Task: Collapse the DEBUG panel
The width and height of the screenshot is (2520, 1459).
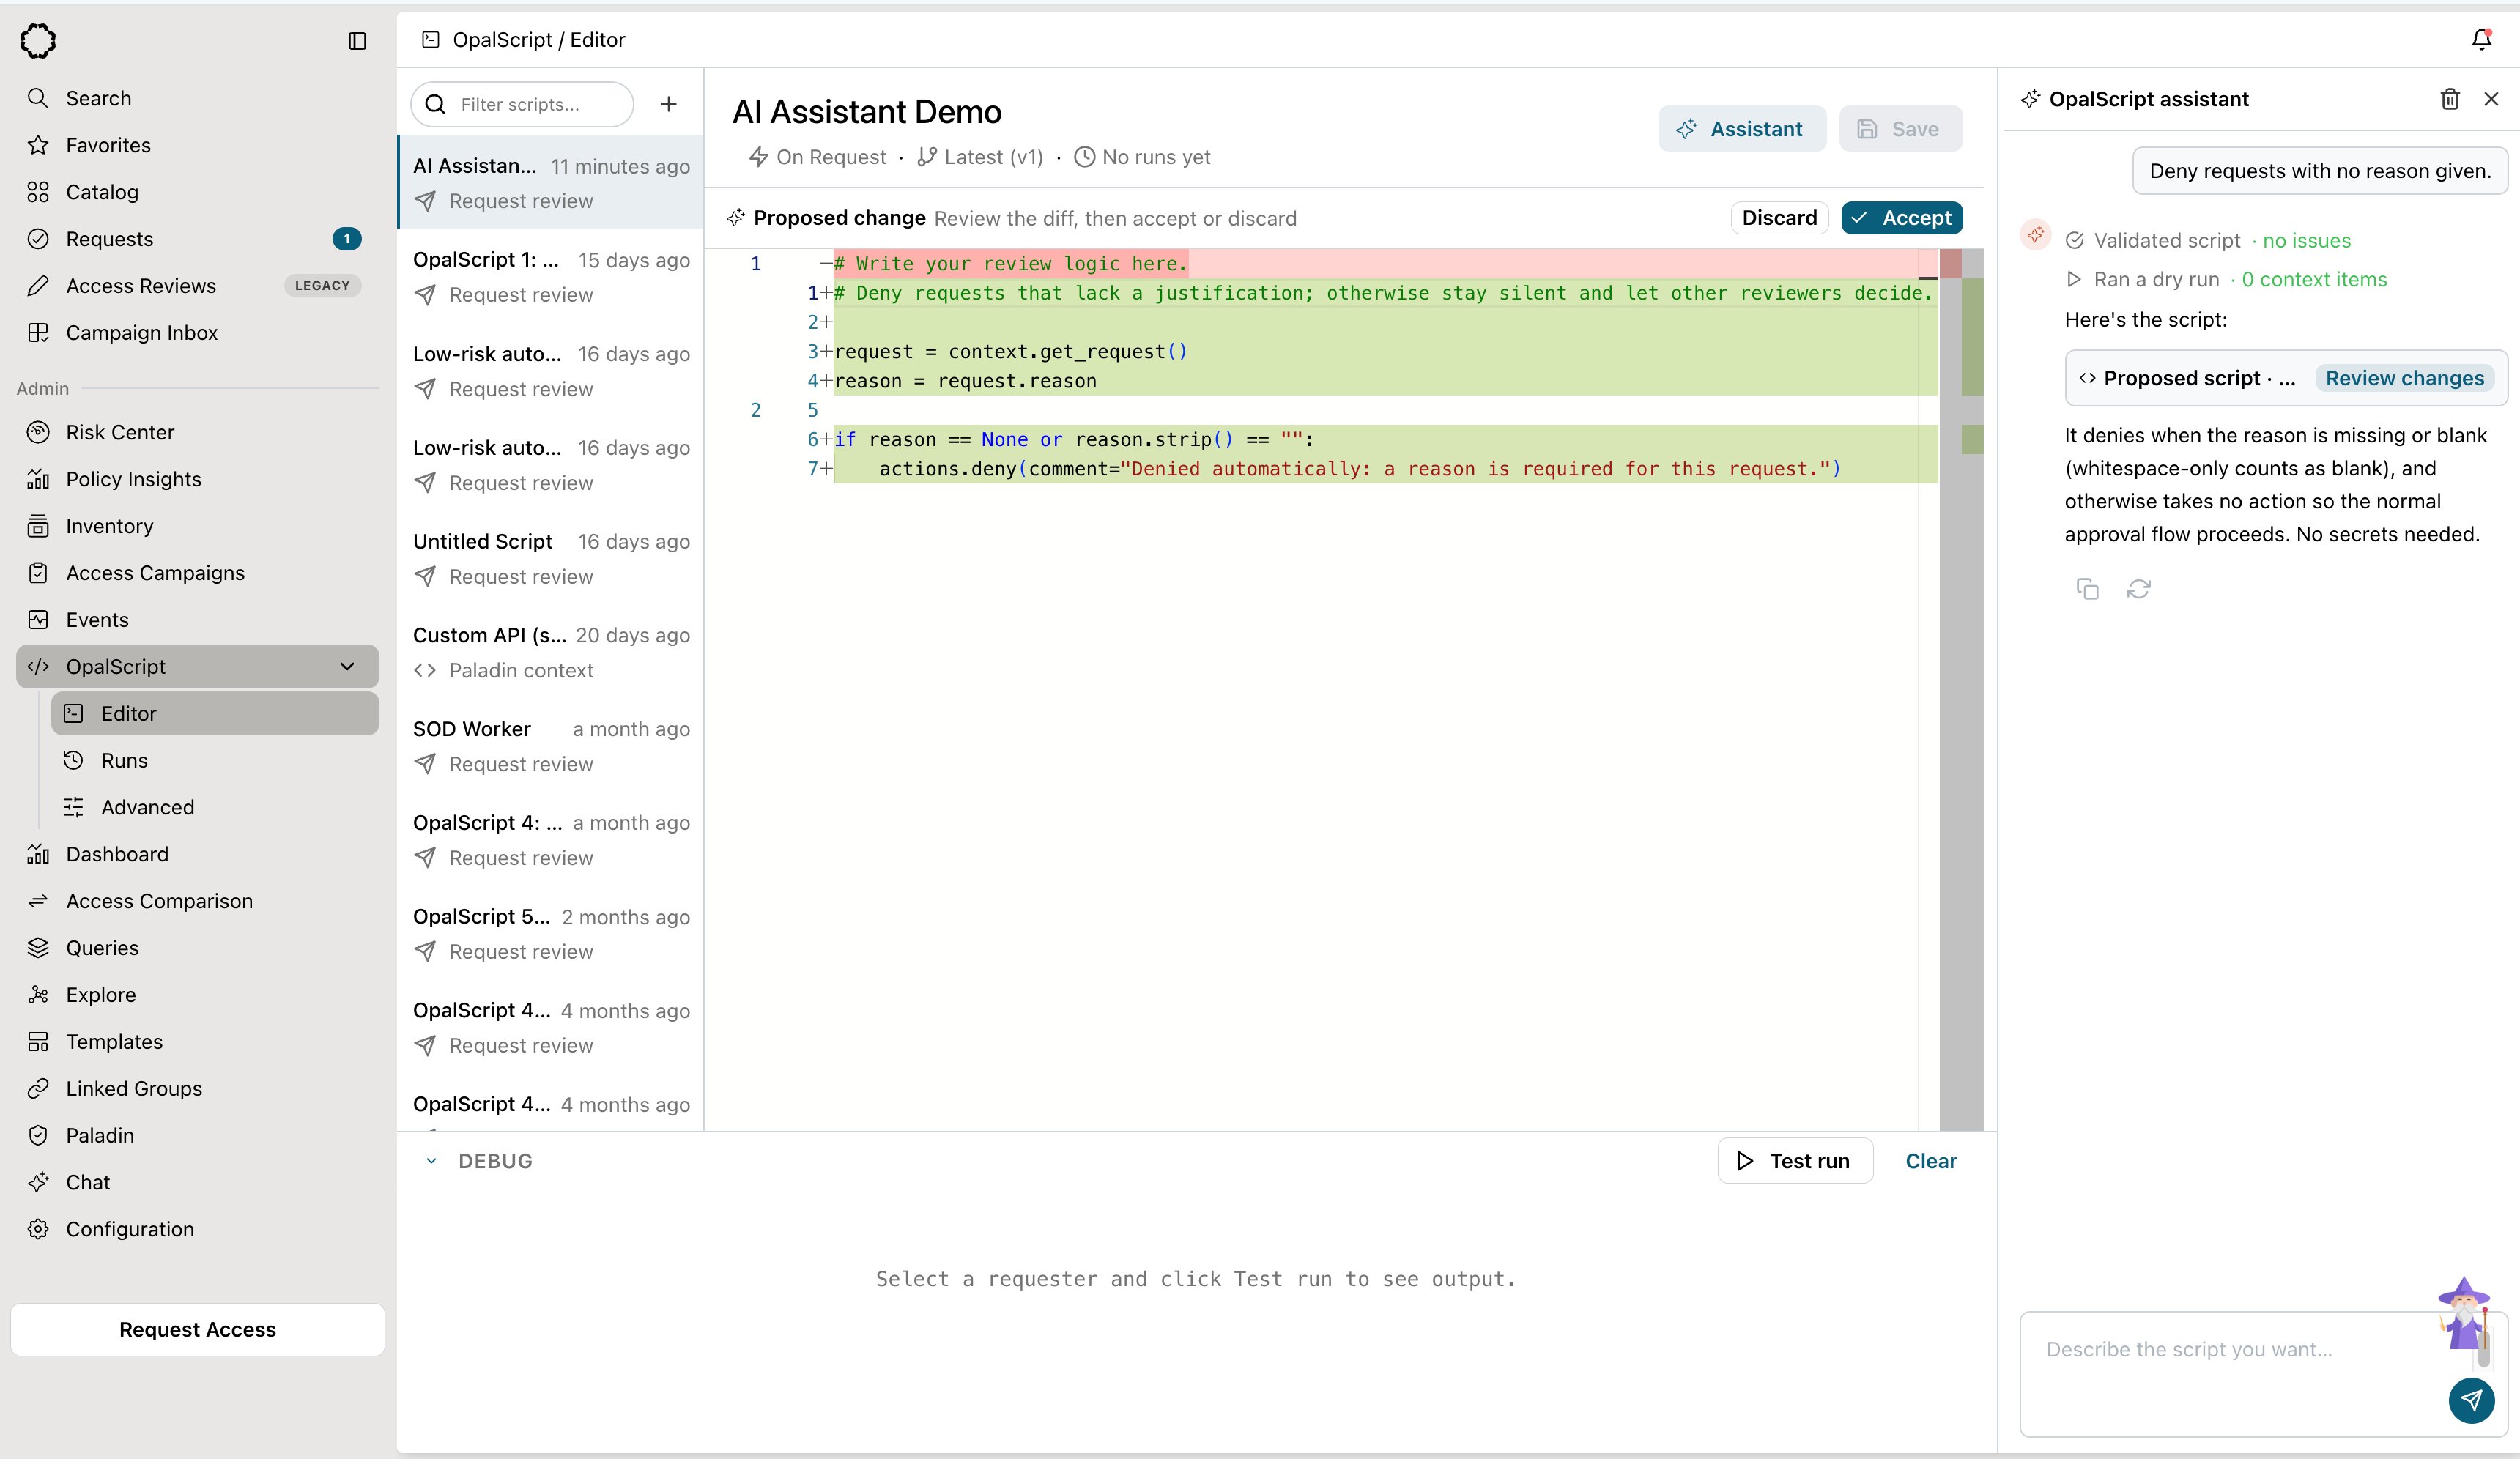Action: (431, 1161)
